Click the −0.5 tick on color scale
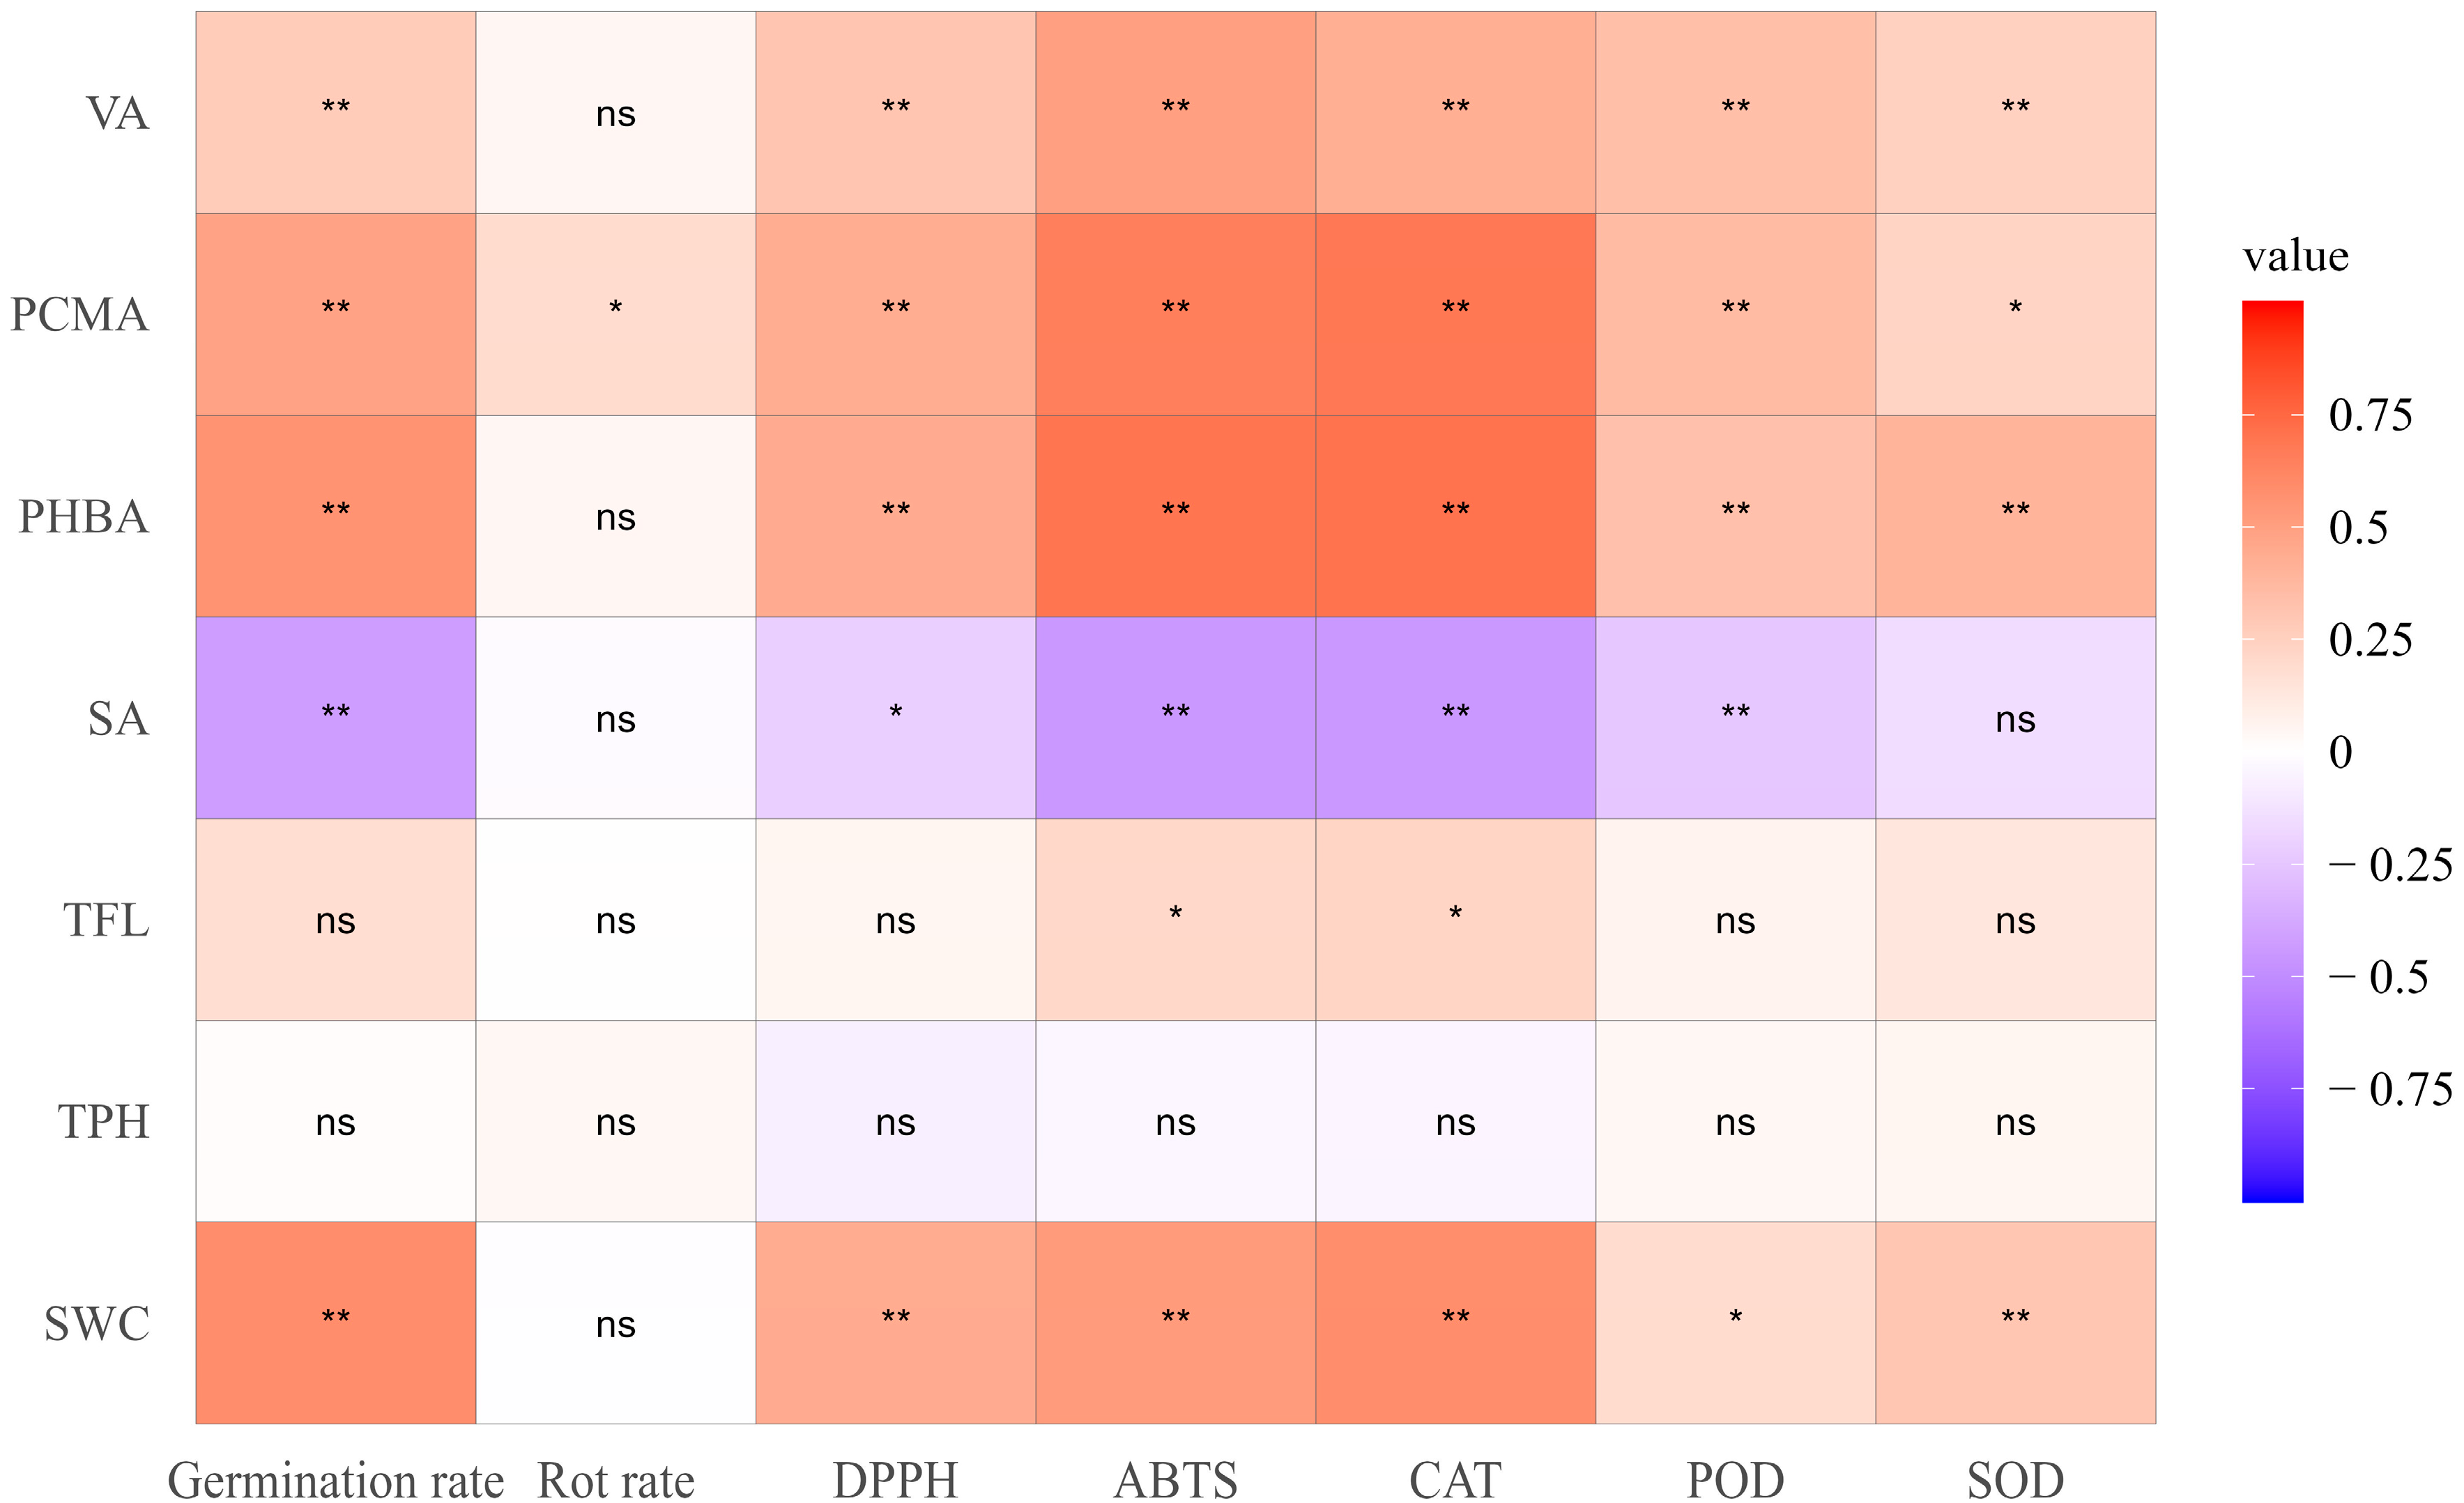Screen dimensions: 2464x1503 (2391, 976)
